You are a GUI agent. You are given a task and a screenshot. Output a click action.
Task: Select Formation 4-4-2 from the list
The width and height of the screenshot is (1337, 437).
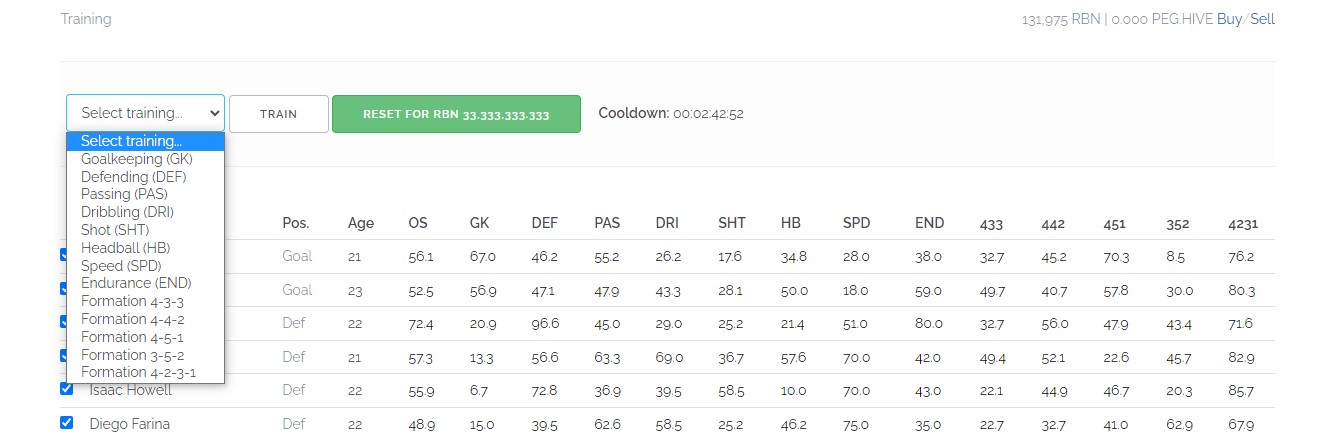(146, 319)
